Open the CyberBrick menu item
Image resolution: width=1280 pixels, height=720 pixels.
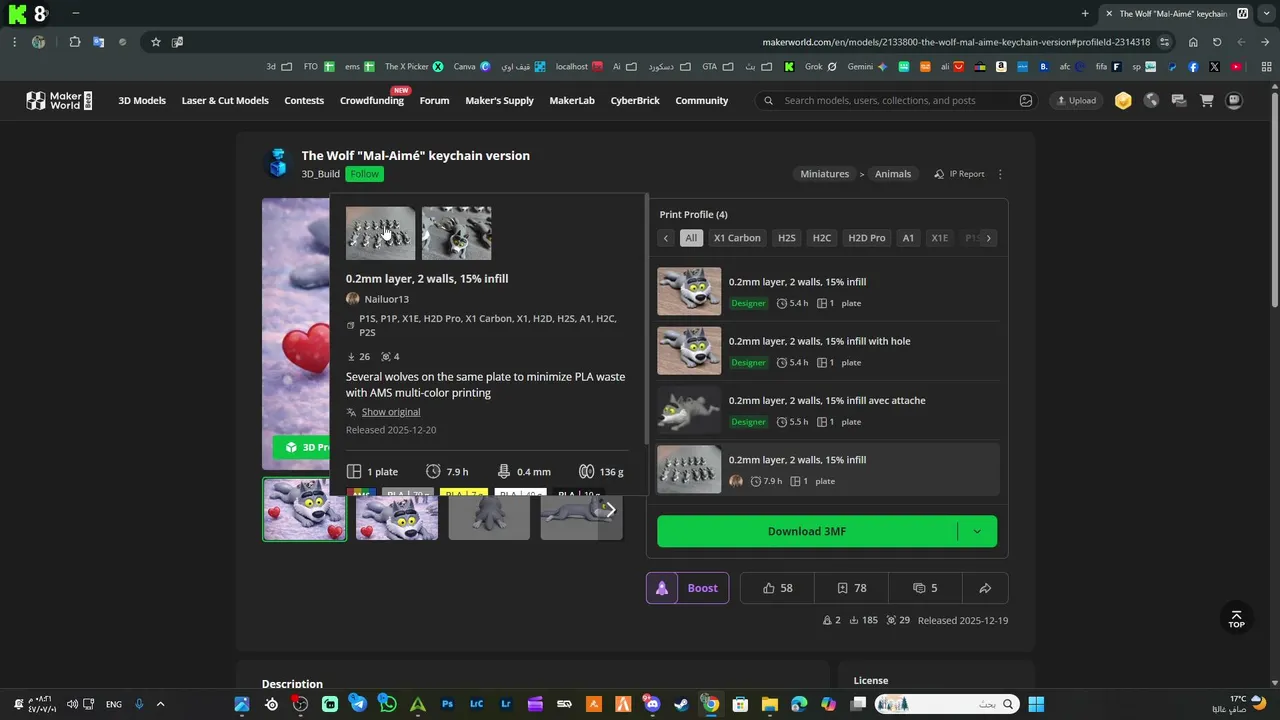point(635,100)
